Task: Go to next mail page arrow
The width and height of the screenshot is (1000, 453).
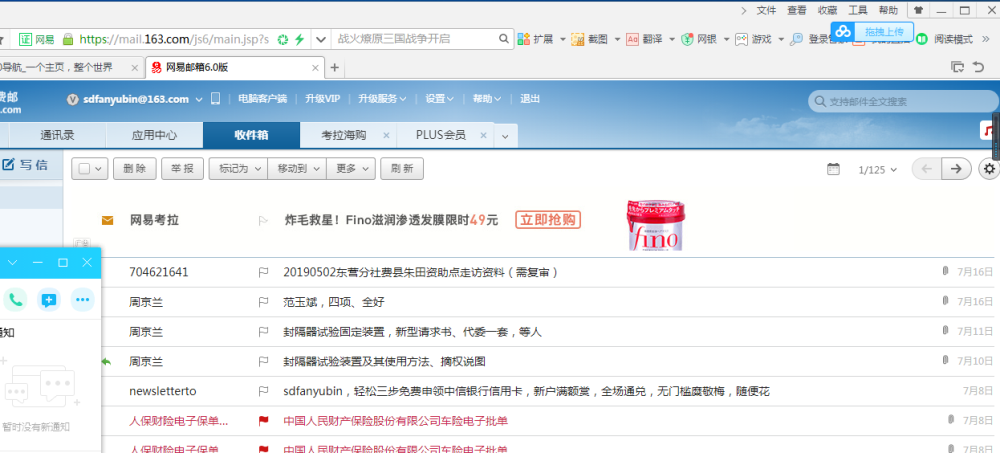Action: click(956, 168)
